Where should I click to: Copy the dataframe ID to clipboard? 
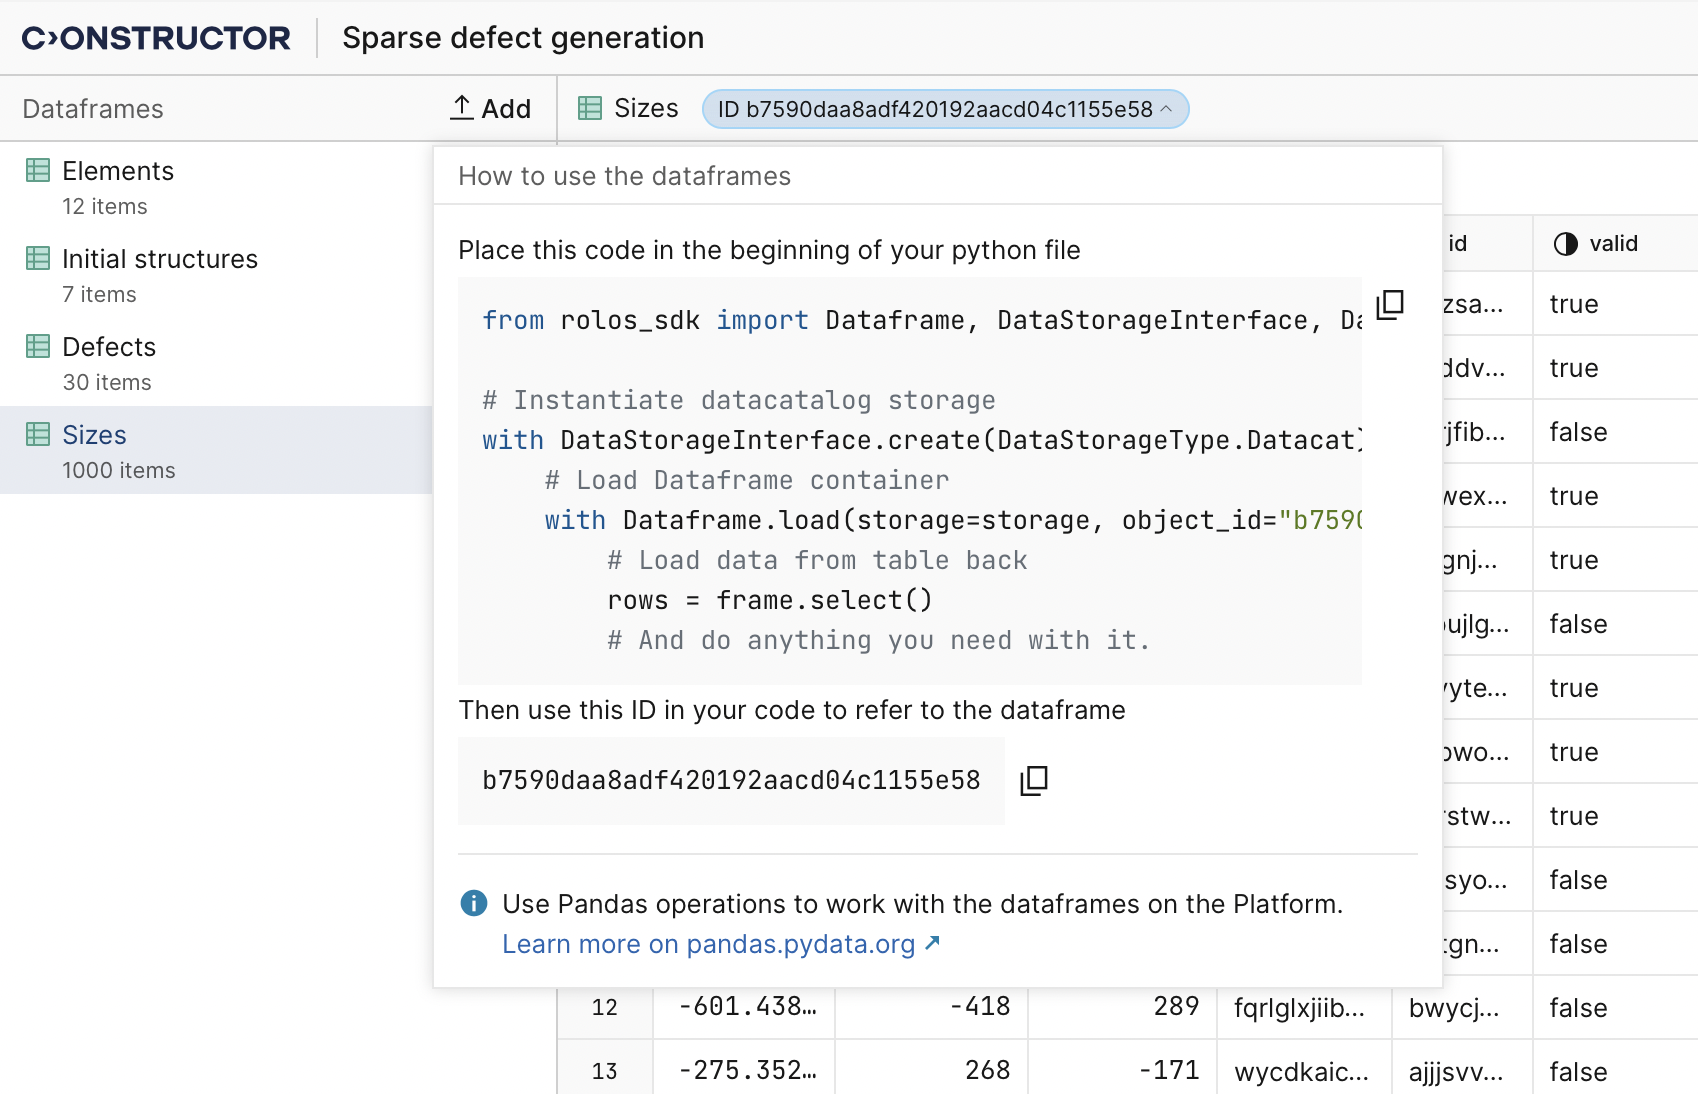pos(1034,781)
